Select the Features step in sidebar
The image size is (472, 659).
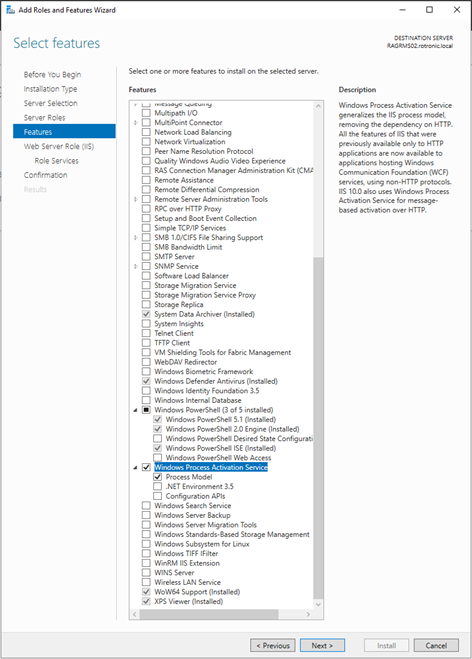(x=64, y=132)
